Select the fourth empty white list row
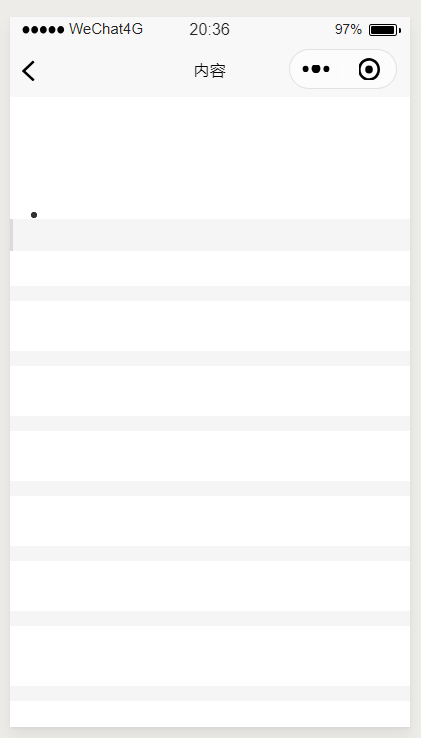421x738 pixels. click(210, 456)
